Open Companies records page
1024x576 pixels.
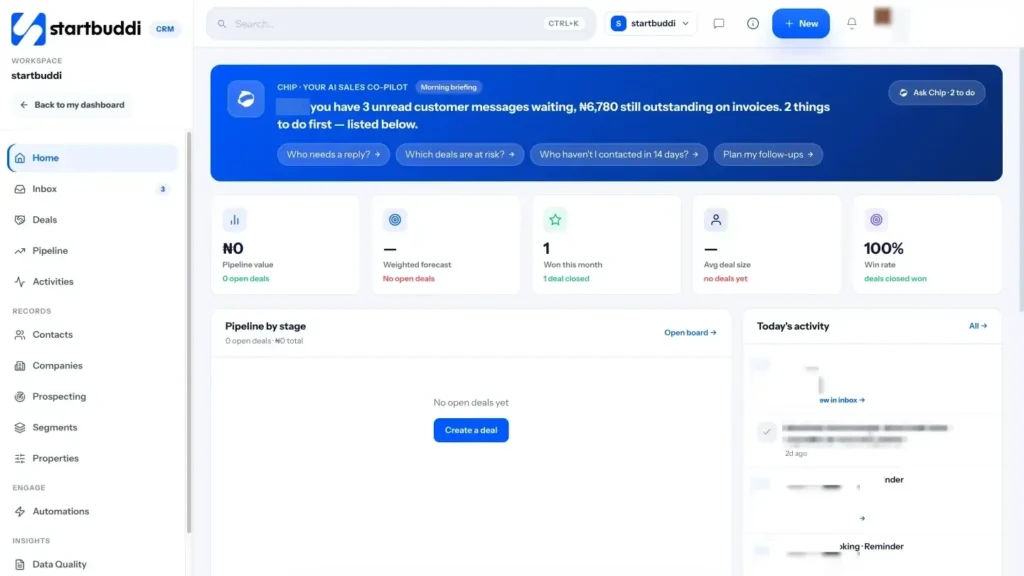(x=93, y=366)
